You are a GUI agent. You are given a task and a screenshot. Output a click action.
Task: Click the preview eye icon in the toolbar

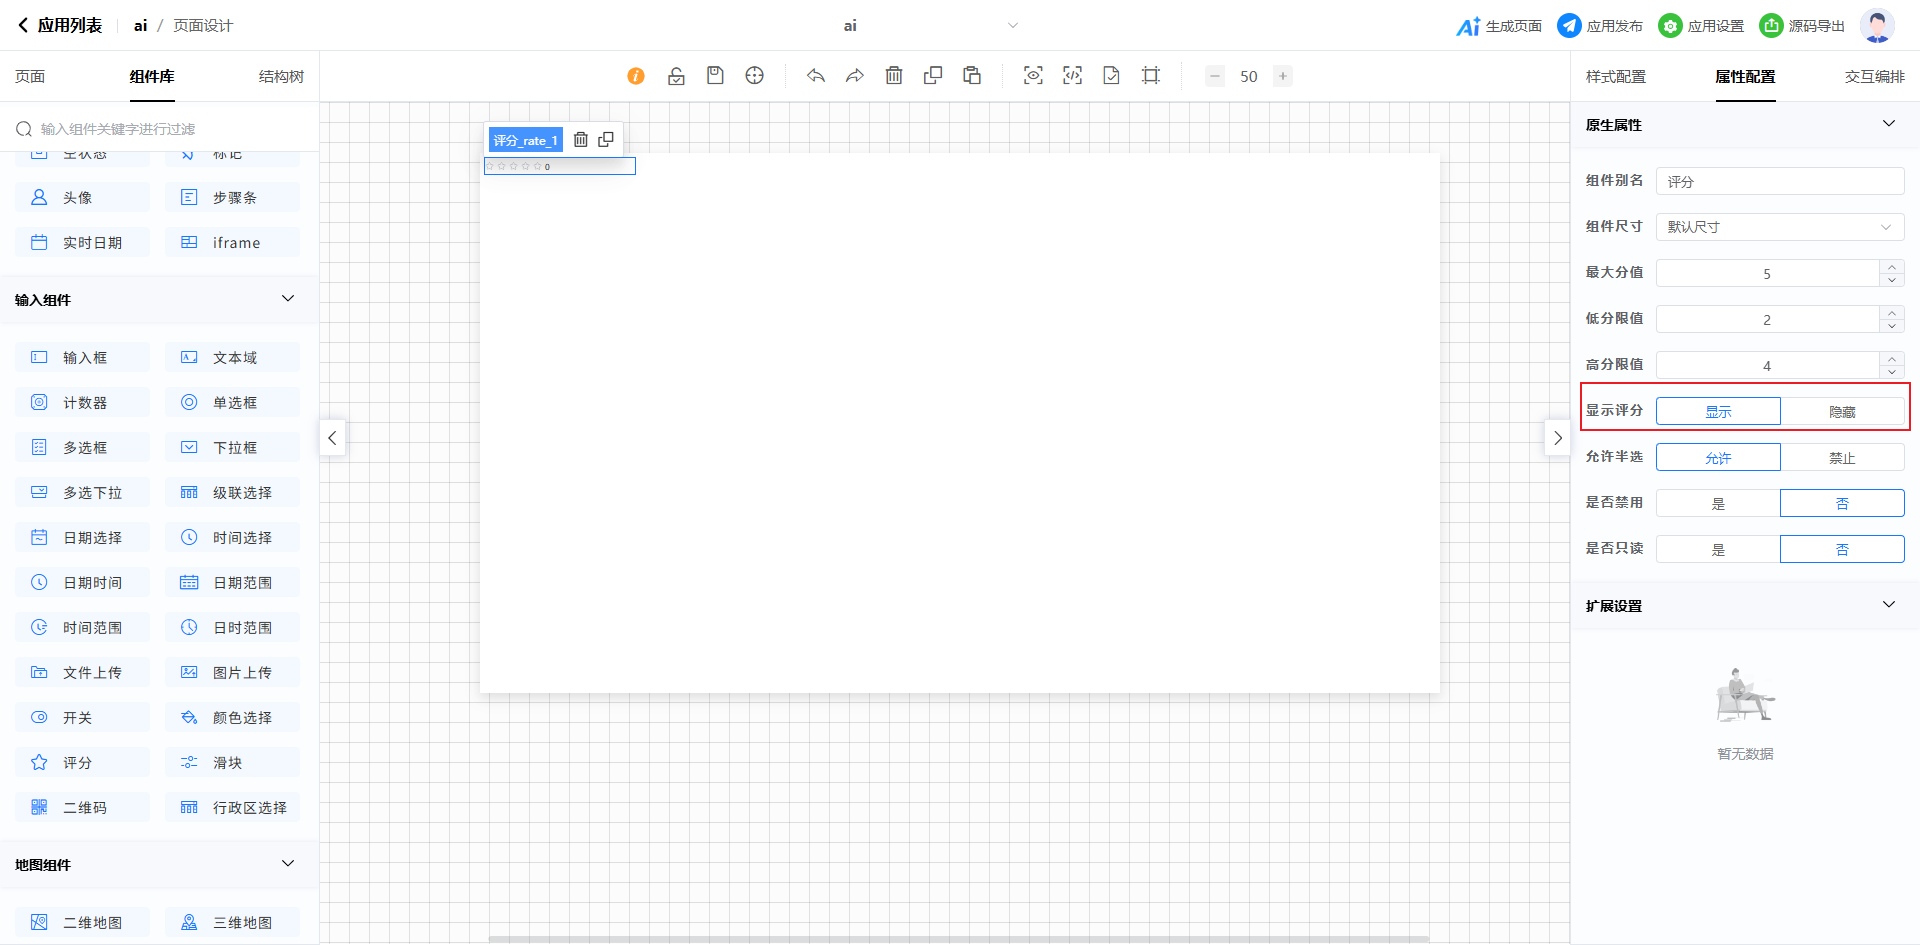pos(1033,76)
